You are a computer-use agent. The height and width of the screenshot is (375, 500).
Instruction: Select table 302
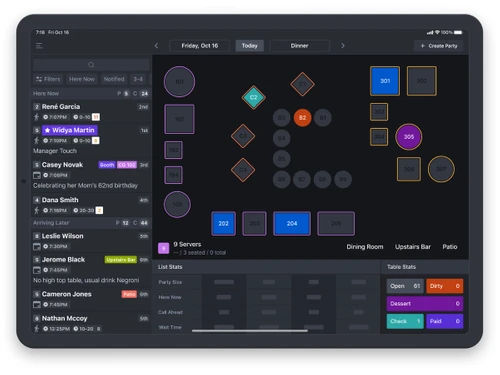pyautogui.click(x=422, y=81)
